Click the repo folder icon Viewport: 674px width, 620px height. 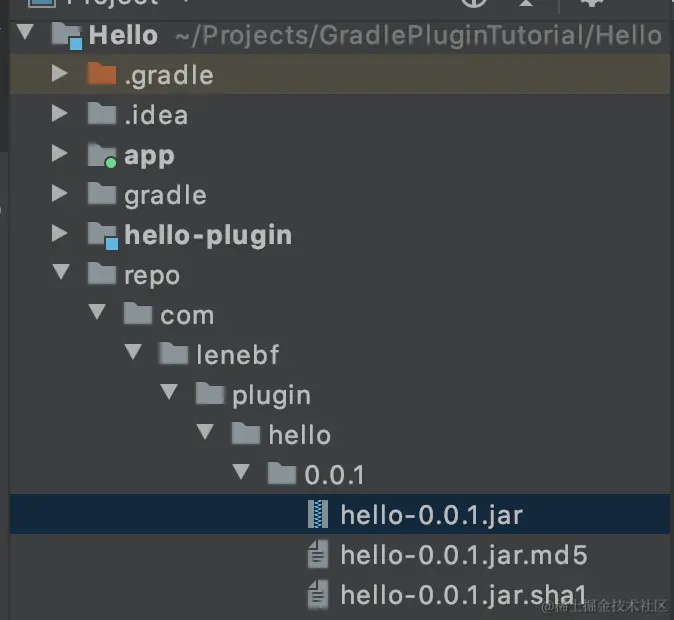(x=102, y=273)
